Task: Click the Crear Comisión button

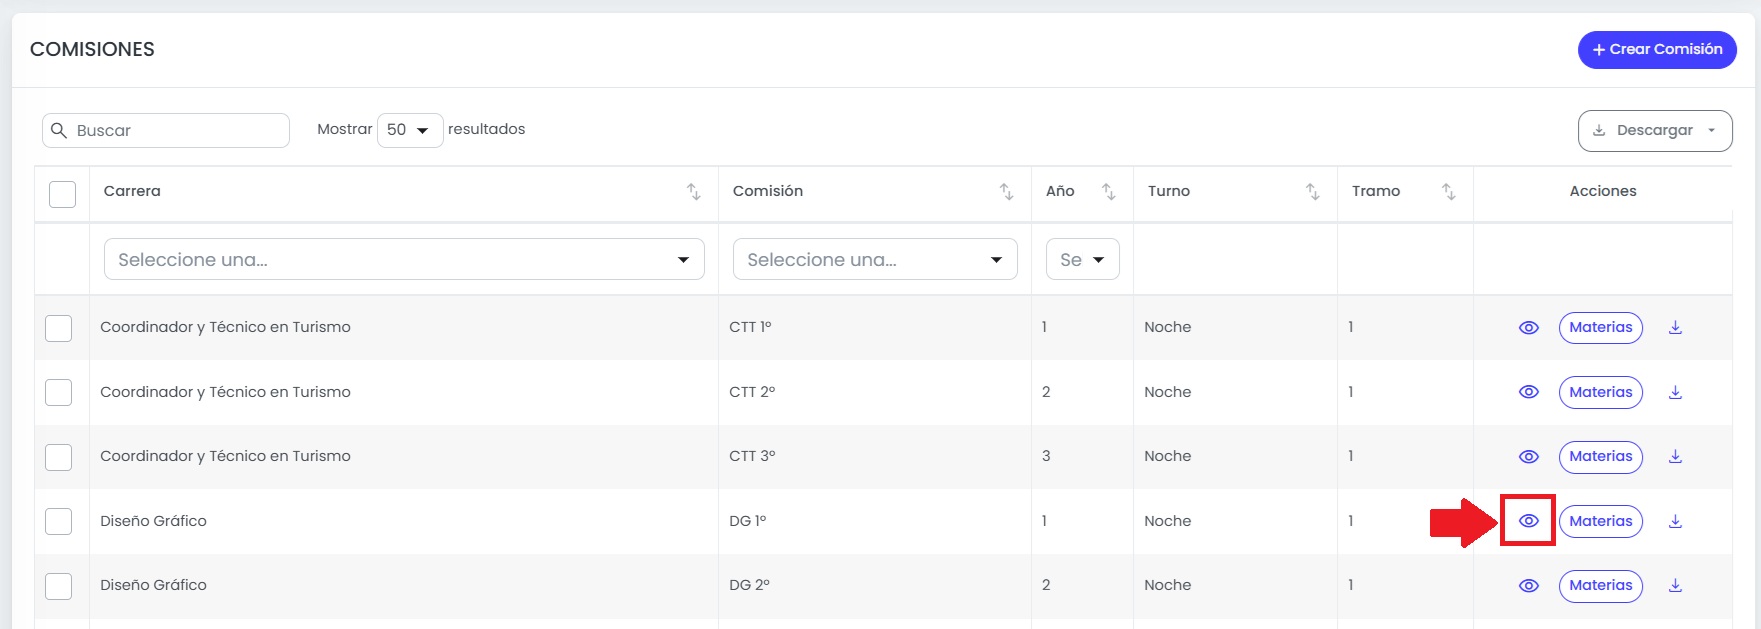Action: 1657,49
